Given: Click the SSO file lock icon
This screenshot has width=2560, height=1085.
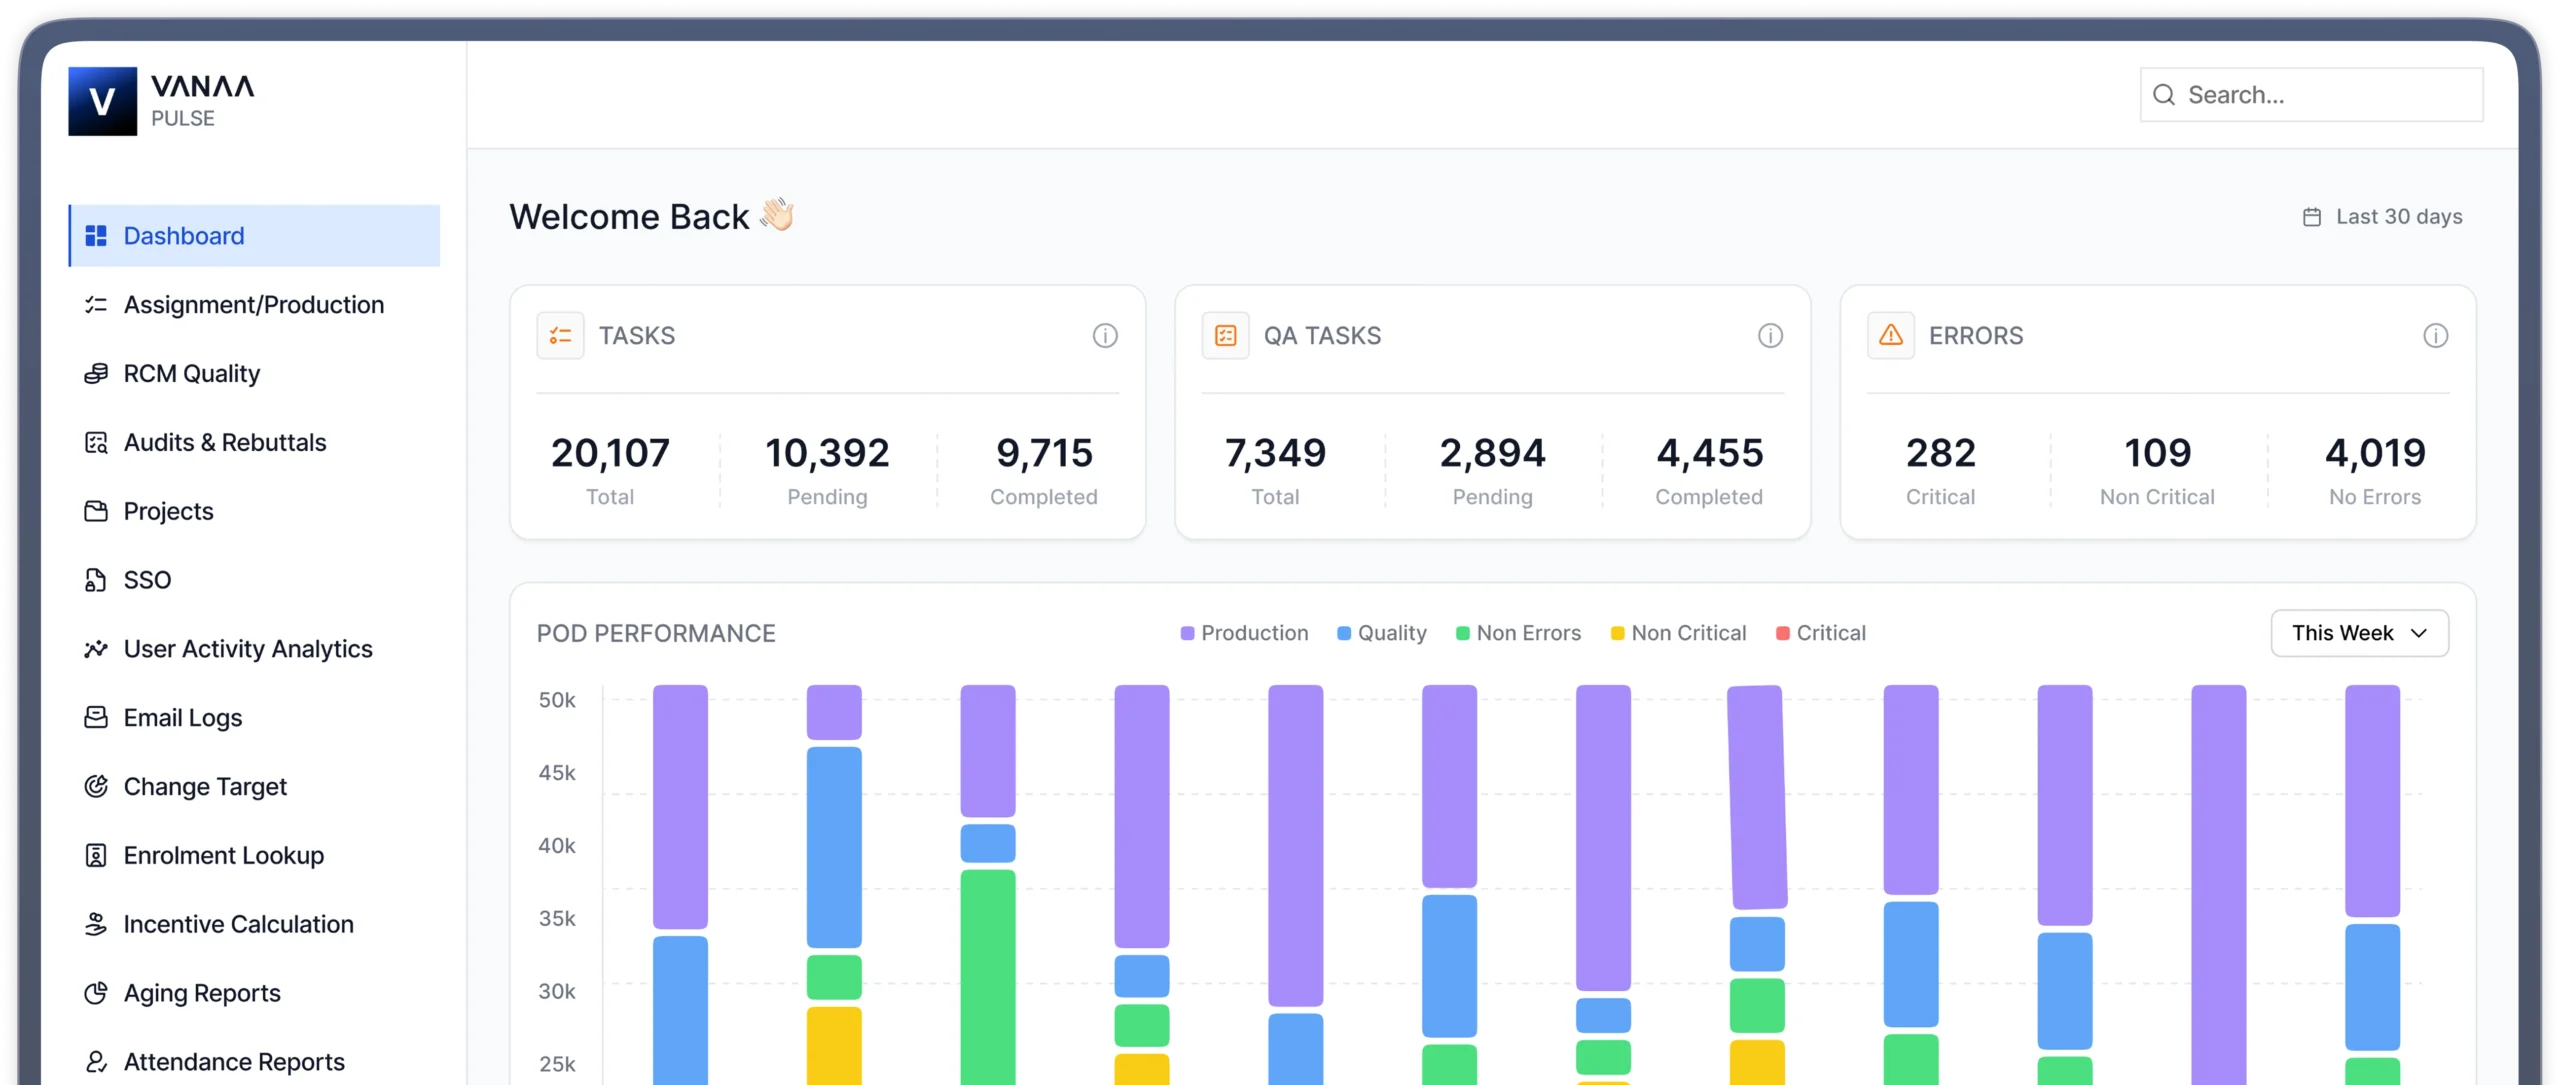Looking at the screenshot, I should tap(96, 580).
